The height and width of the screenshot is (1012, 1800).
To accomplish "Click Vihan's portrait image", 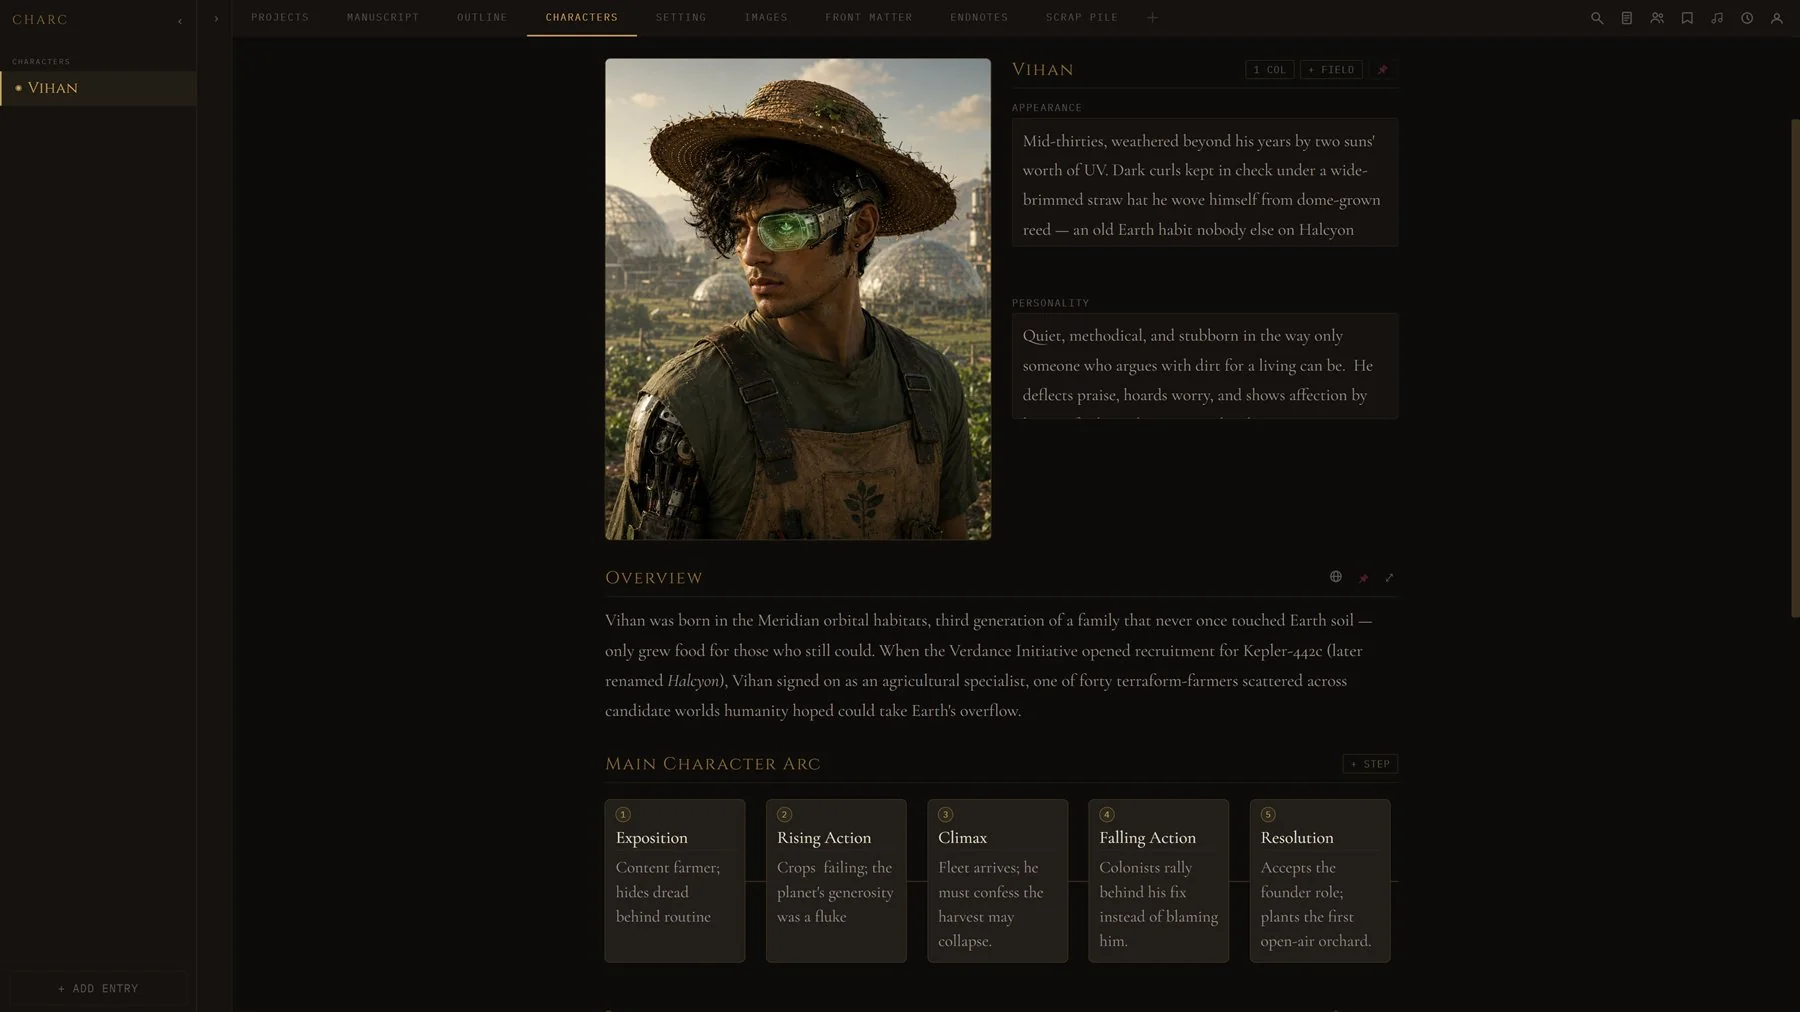I will click(798, 299).
